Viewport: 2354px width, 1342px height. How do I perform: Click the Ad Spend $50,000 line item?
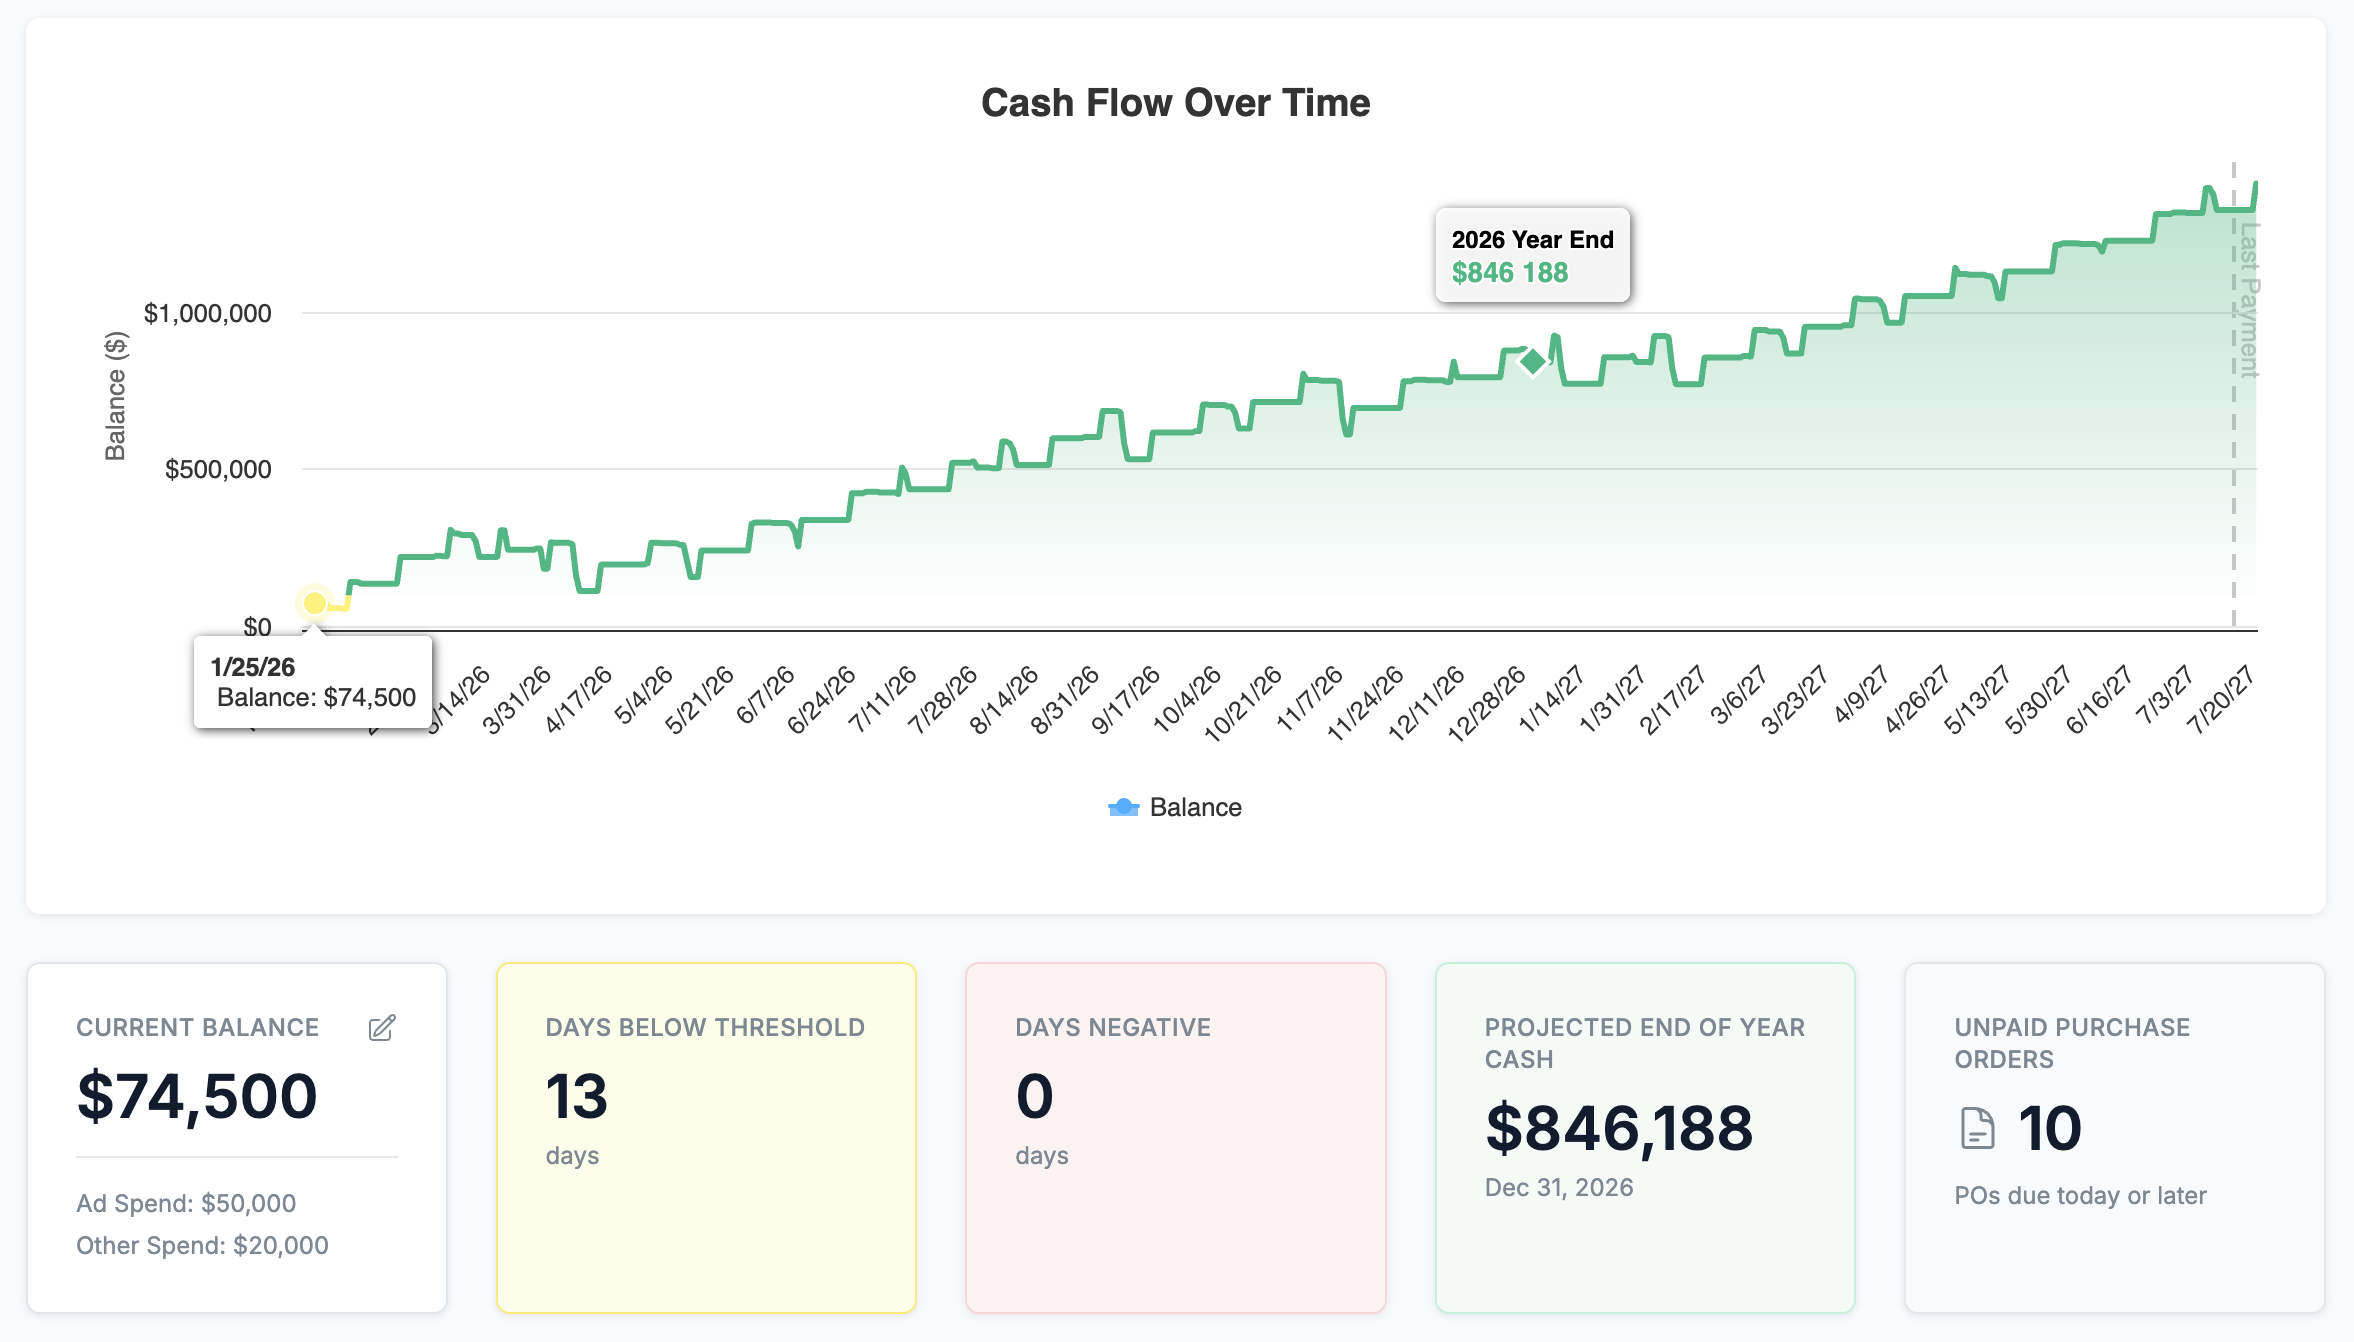[186, 1203]
